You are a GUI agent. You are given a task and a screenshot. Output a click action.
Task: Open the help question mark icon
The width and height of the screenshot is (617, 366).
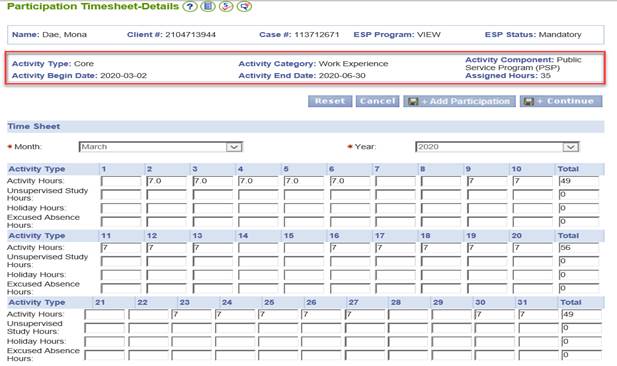pyautogui.click(x=190, y=6)
